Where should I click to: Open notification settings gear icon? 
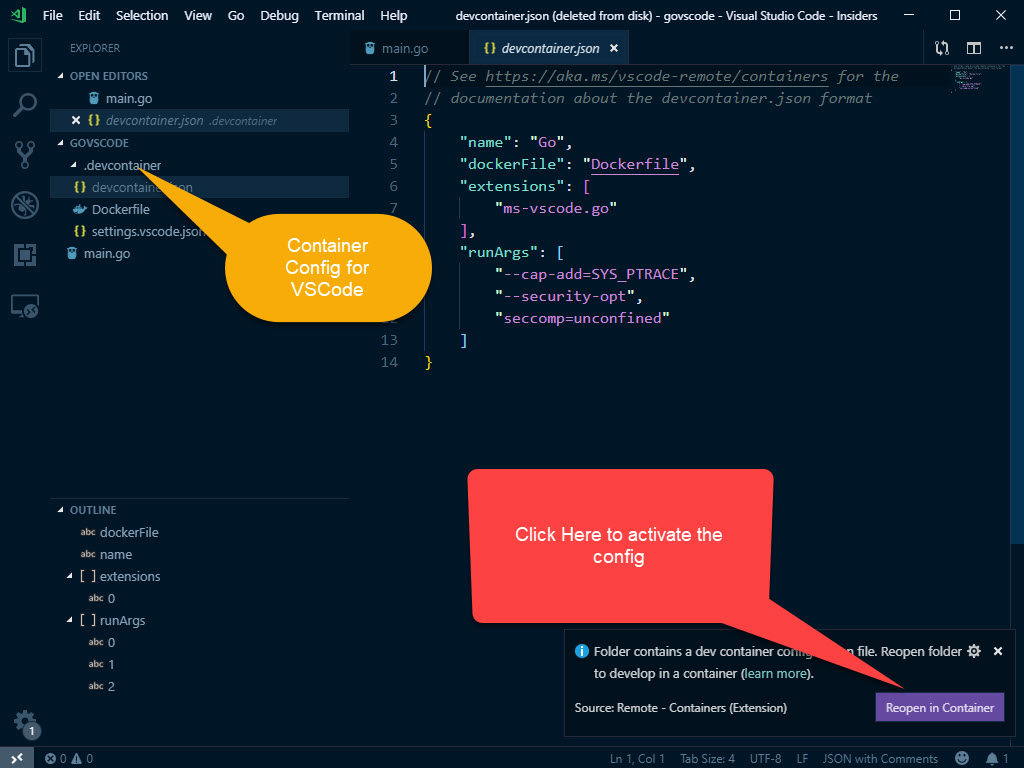973,651
